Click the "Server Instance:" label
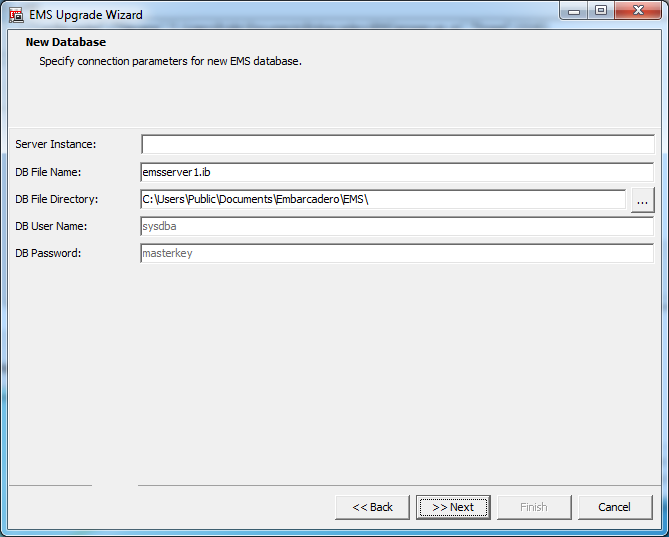 click(x=56, y=144)
